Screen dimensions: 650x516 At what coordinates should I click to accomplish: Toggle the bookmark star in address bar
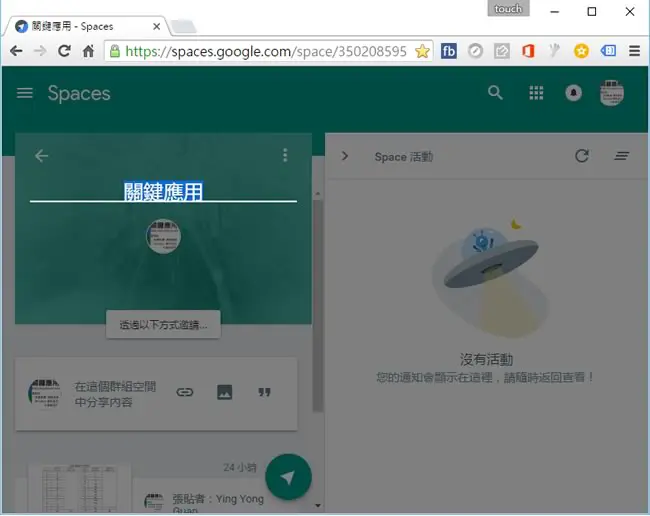click(422, 51)
